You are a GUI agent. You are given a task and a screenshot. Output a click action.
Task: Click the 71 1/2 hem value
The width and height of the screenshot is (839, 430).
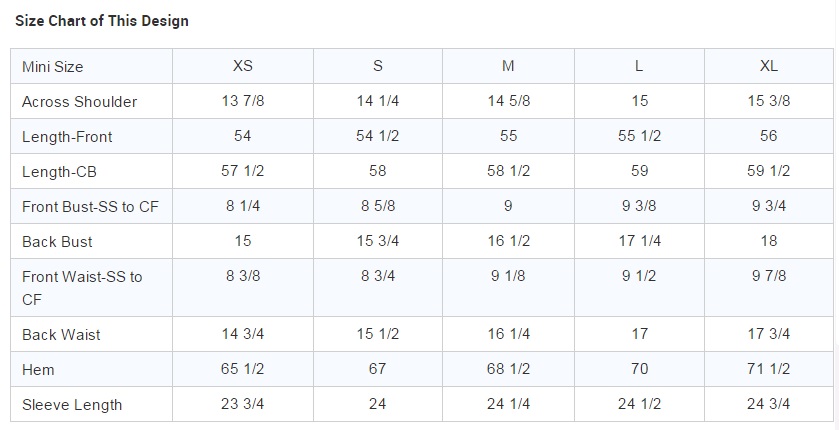[768, 369]
